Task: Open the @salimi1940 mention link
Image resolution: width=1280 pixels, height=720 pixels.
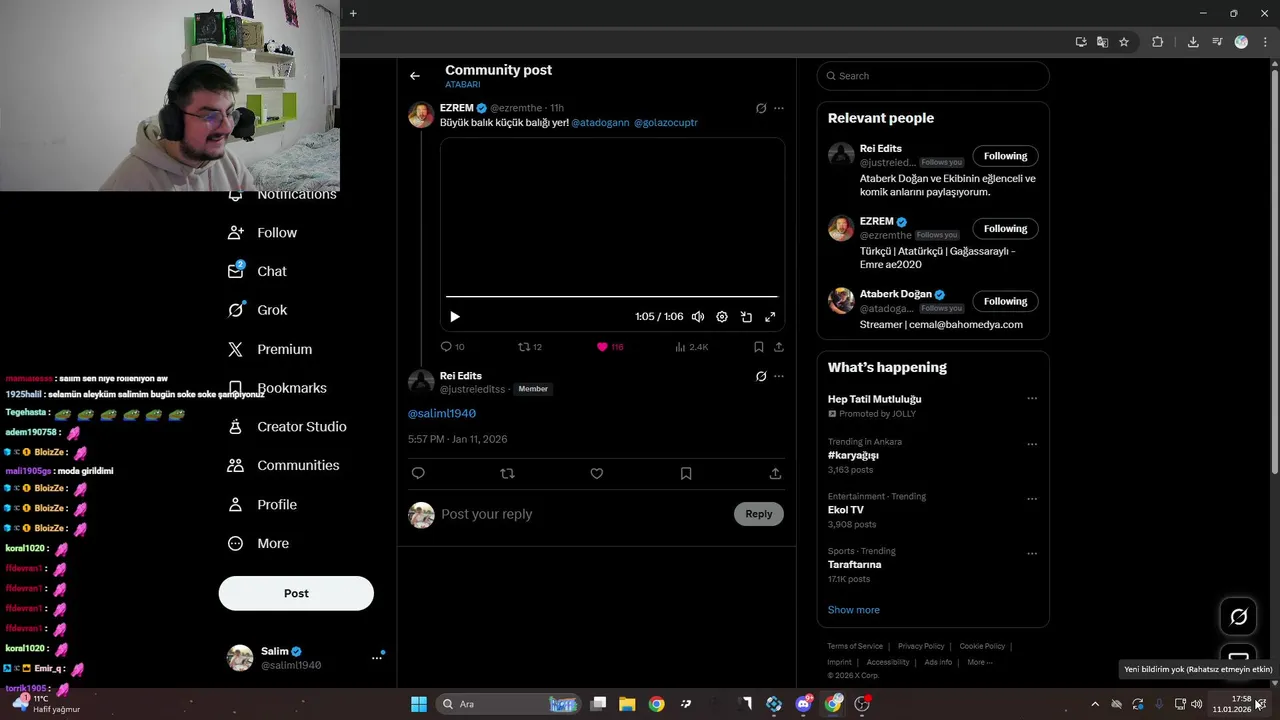Action: tap(442, 413)
